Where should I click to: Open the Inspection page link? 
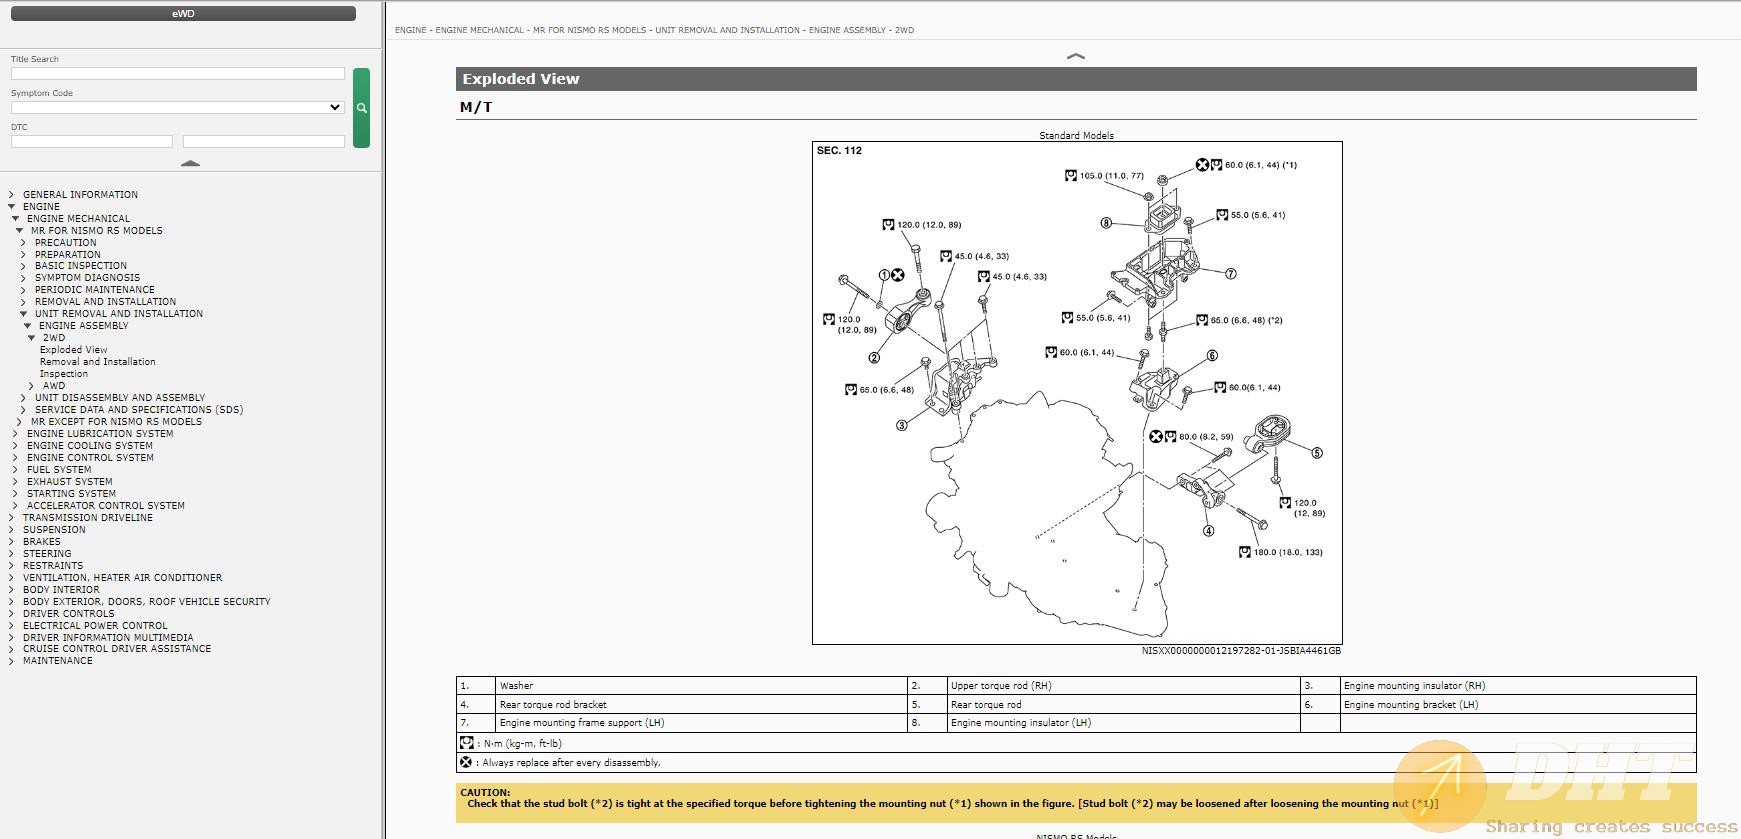(x=64, y=374)
